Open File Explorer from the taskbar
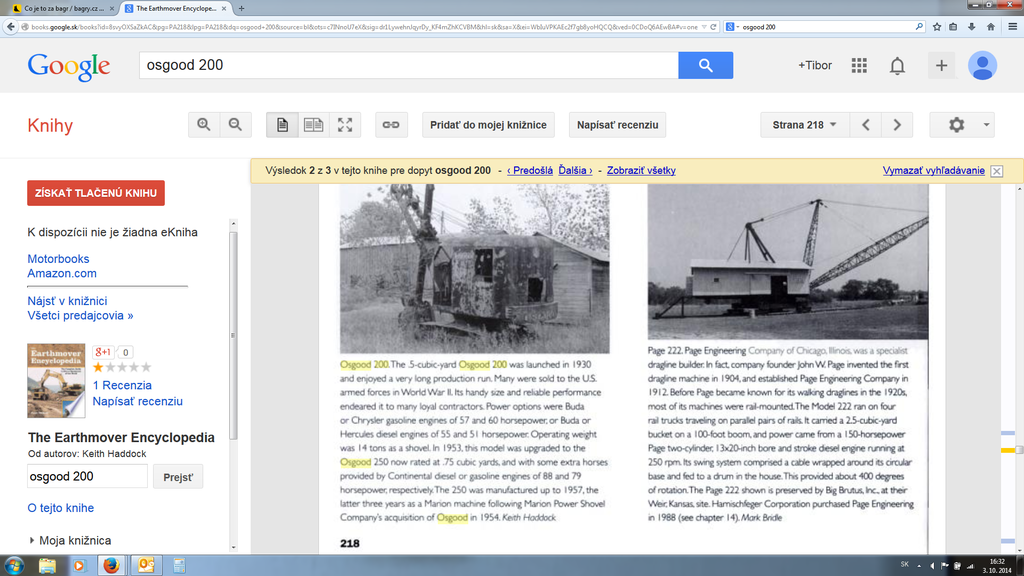1024x576 pixels. [47, 566]
